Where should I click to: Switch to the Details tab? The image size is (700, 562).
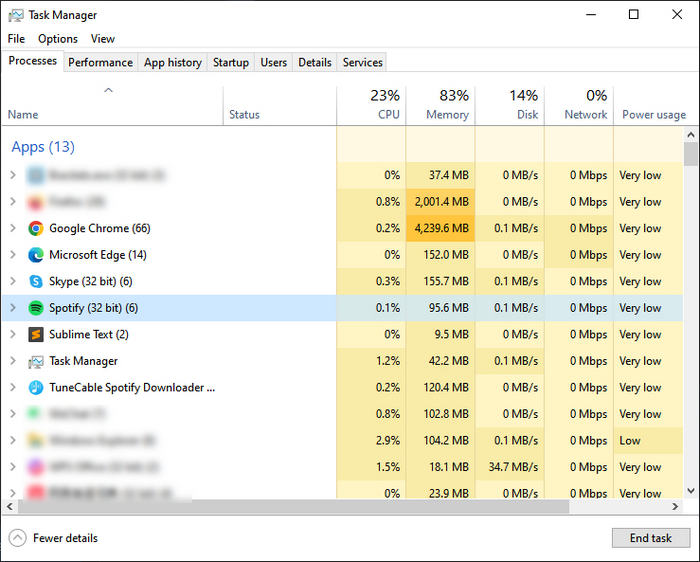315,62
